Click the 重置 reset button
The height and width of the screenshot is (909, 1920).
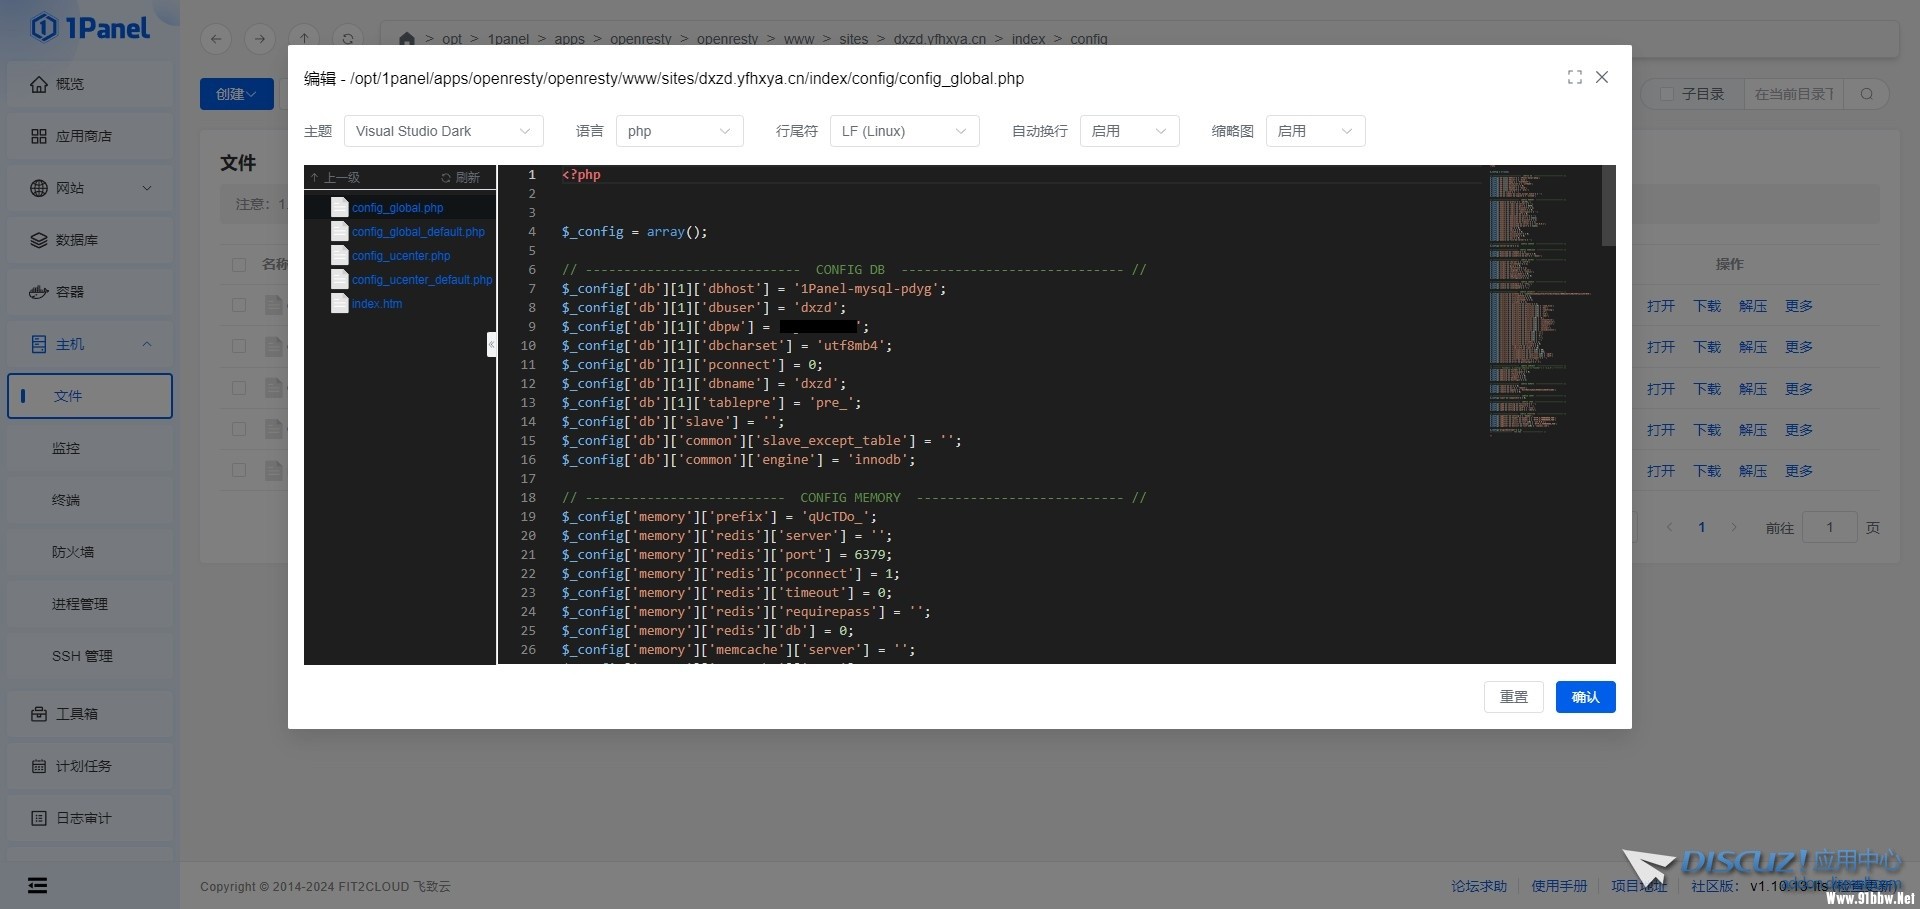pos(1513,697)
